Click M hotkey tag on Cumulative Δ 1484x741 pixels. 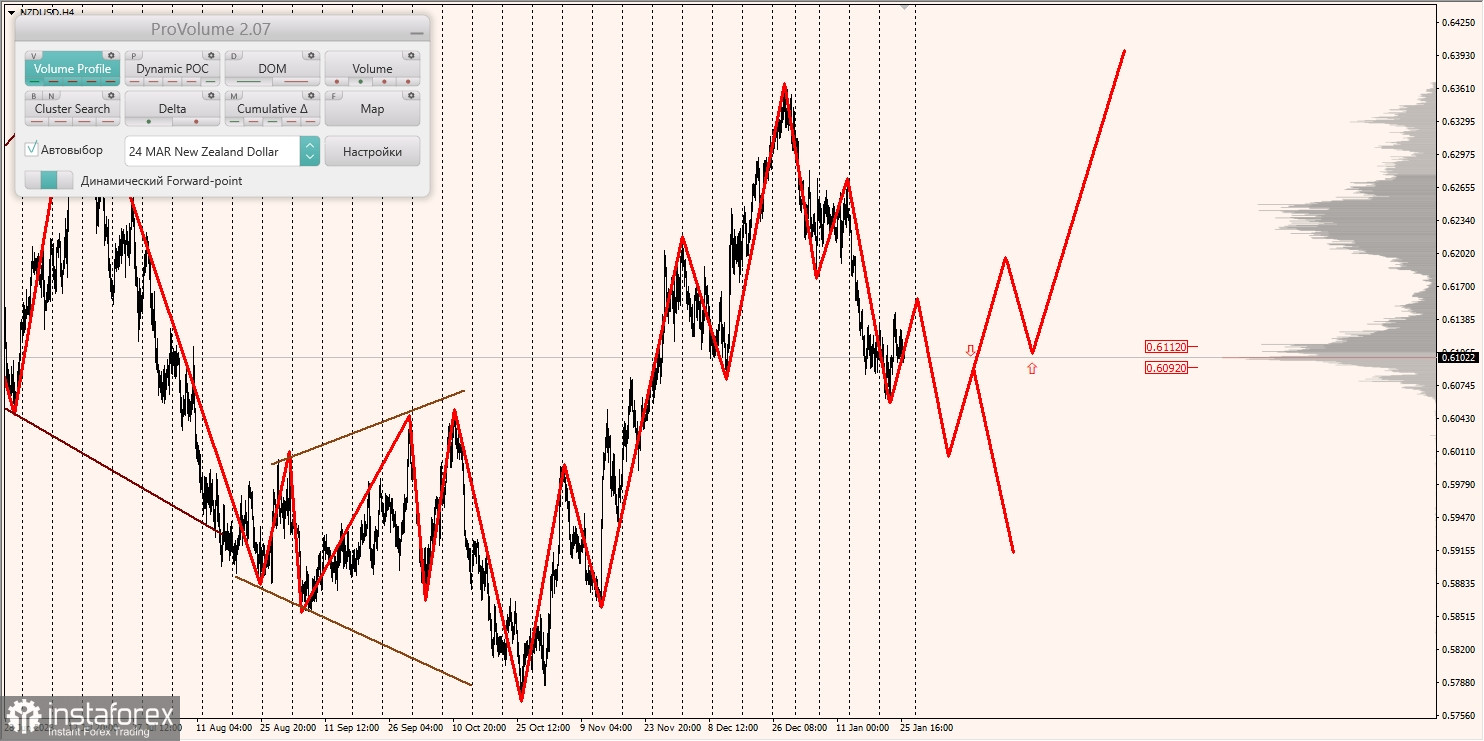234,96
